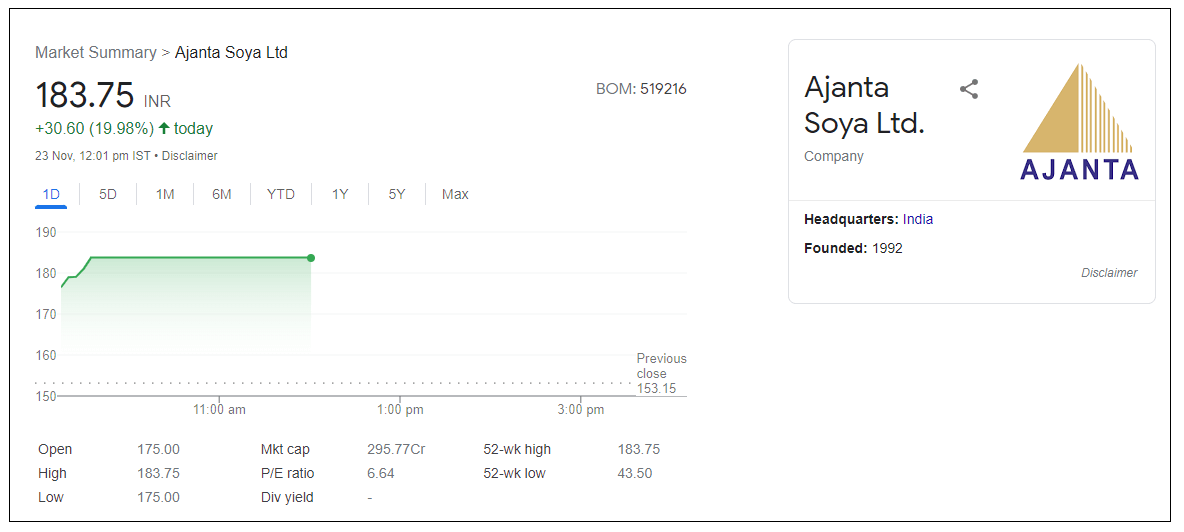Click the 52-wk high value 183.75
Viewport: 1184px width, 532px height.
point(638,449)
